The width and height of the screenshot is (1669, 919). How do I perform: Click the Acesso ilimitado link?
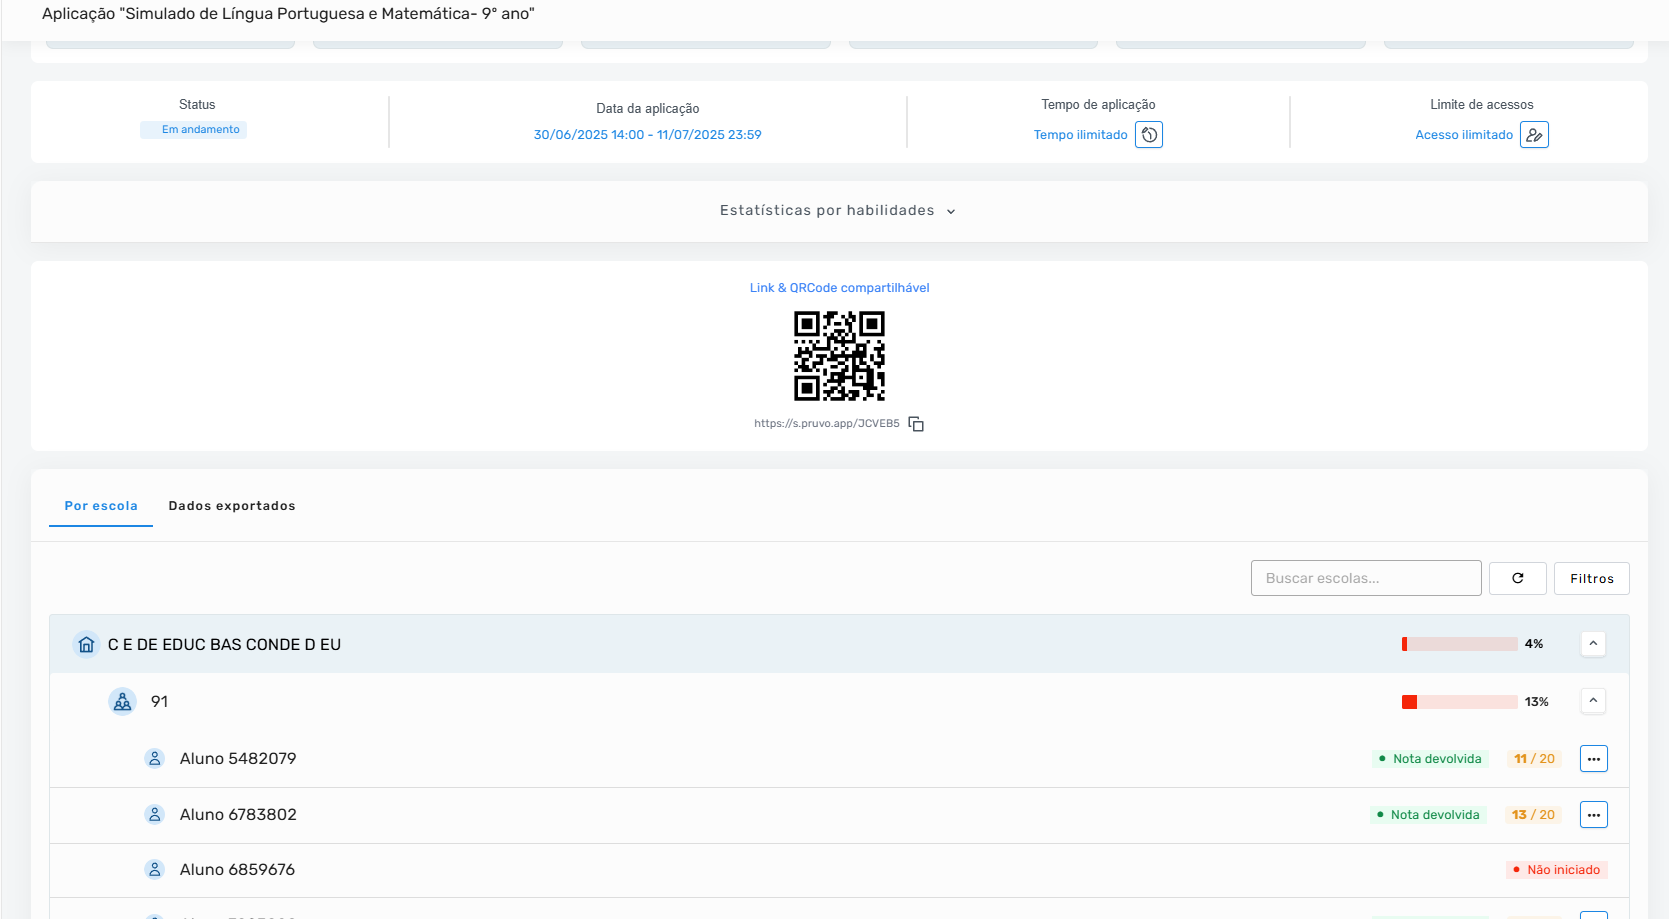click(x=1464, y=135)
